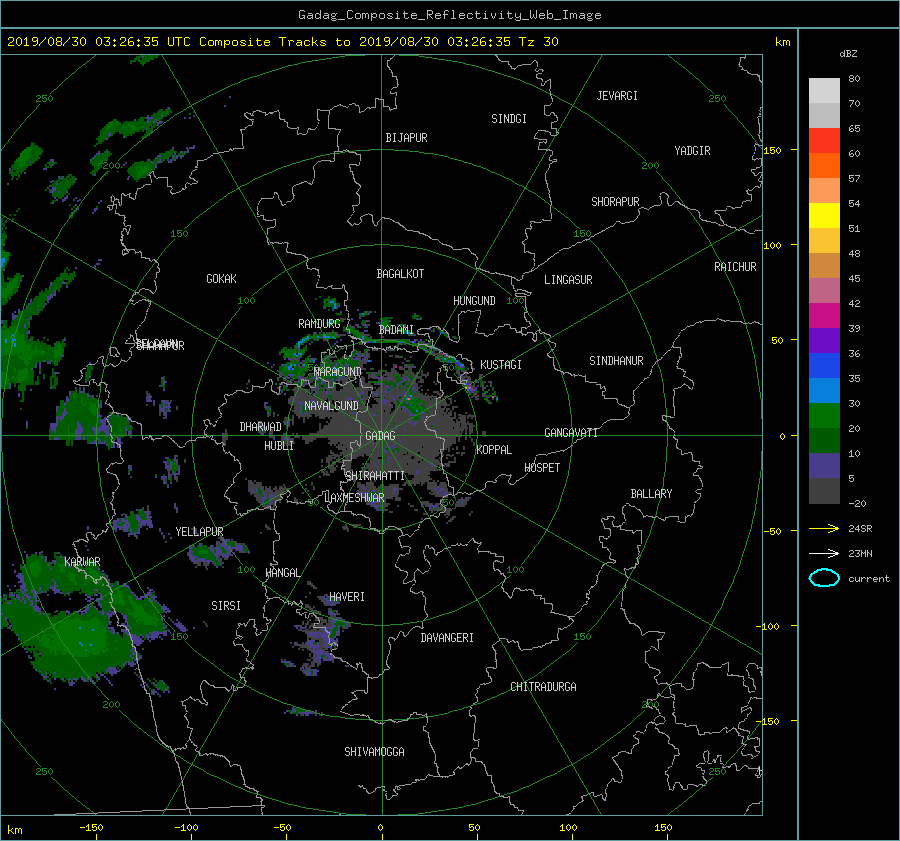
Task: Click the NAVALGUND city label
Action: [331, 405]
